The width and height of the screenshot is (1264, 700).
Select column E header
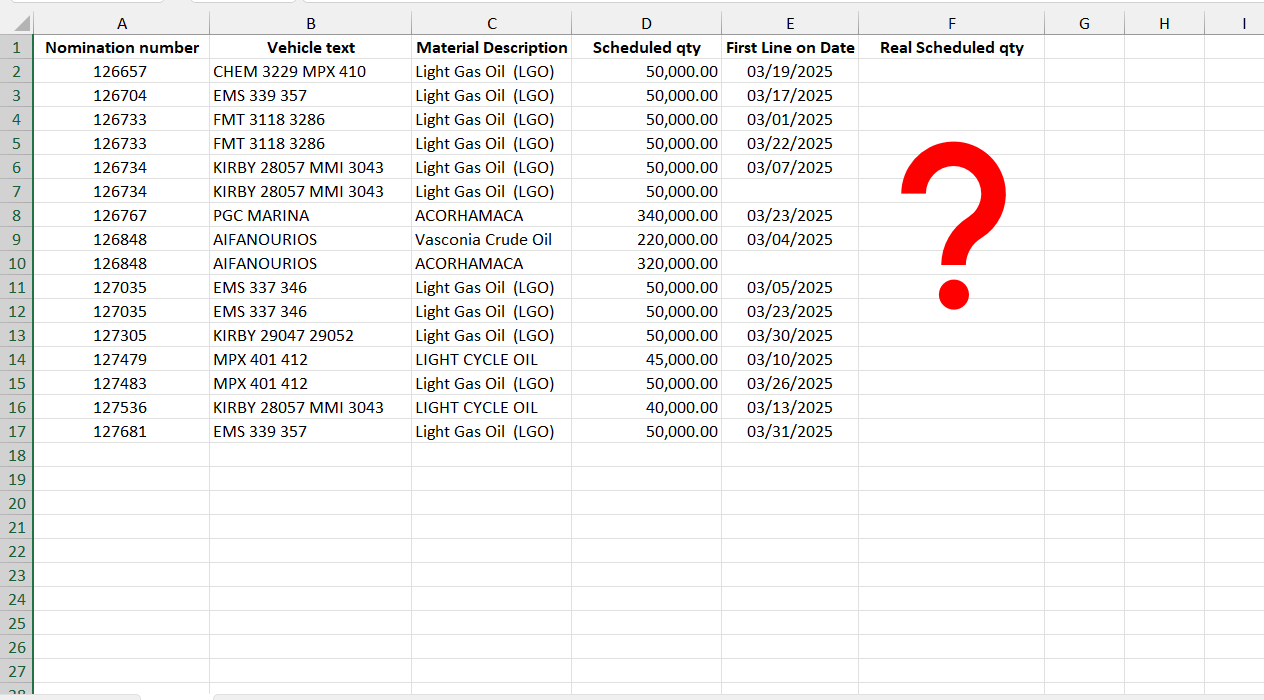coord(790,23)
